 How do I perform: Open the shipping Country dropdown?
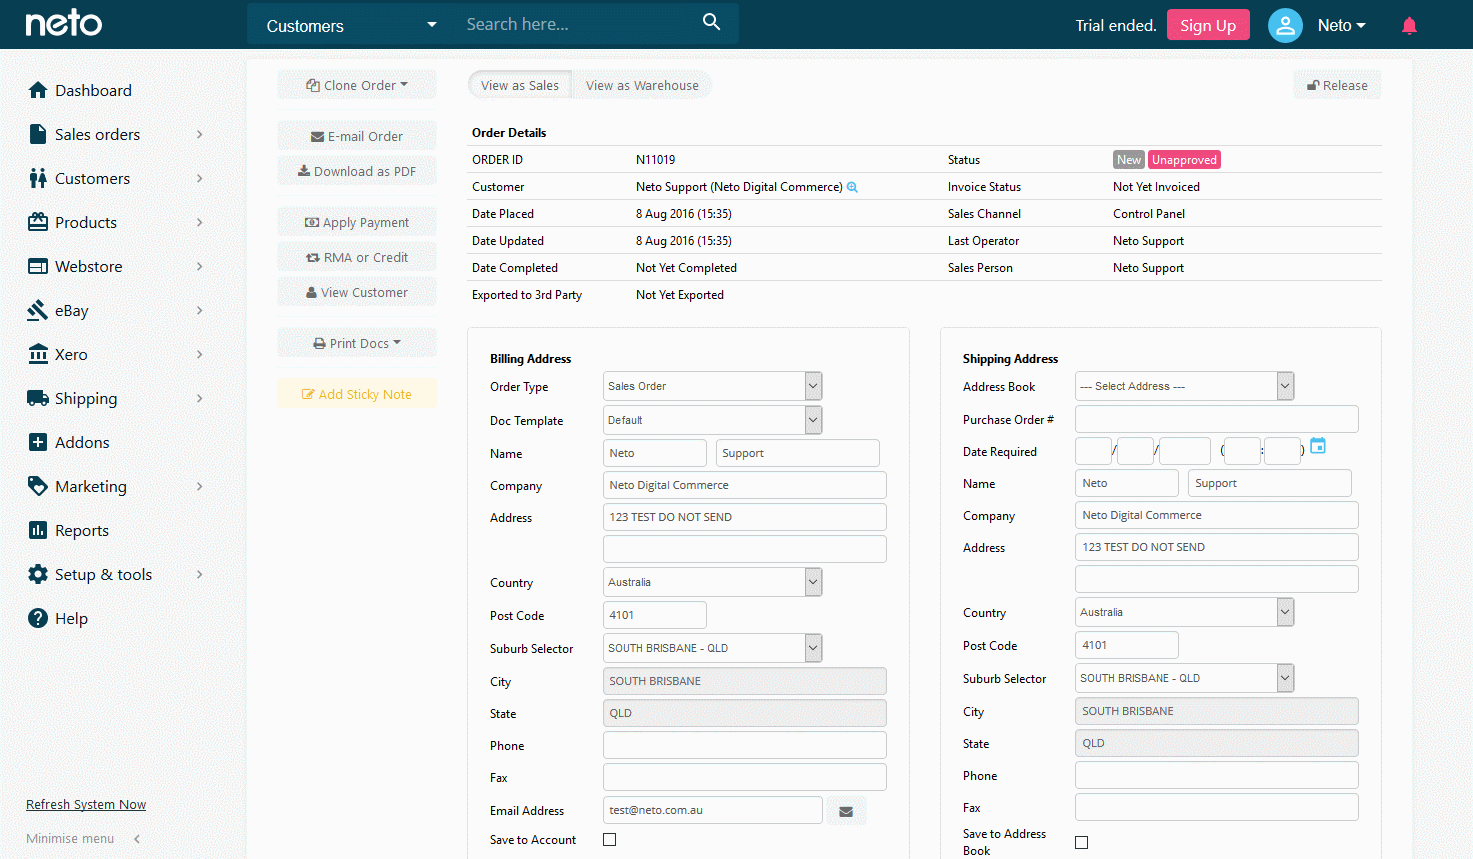coord(1185,612)
